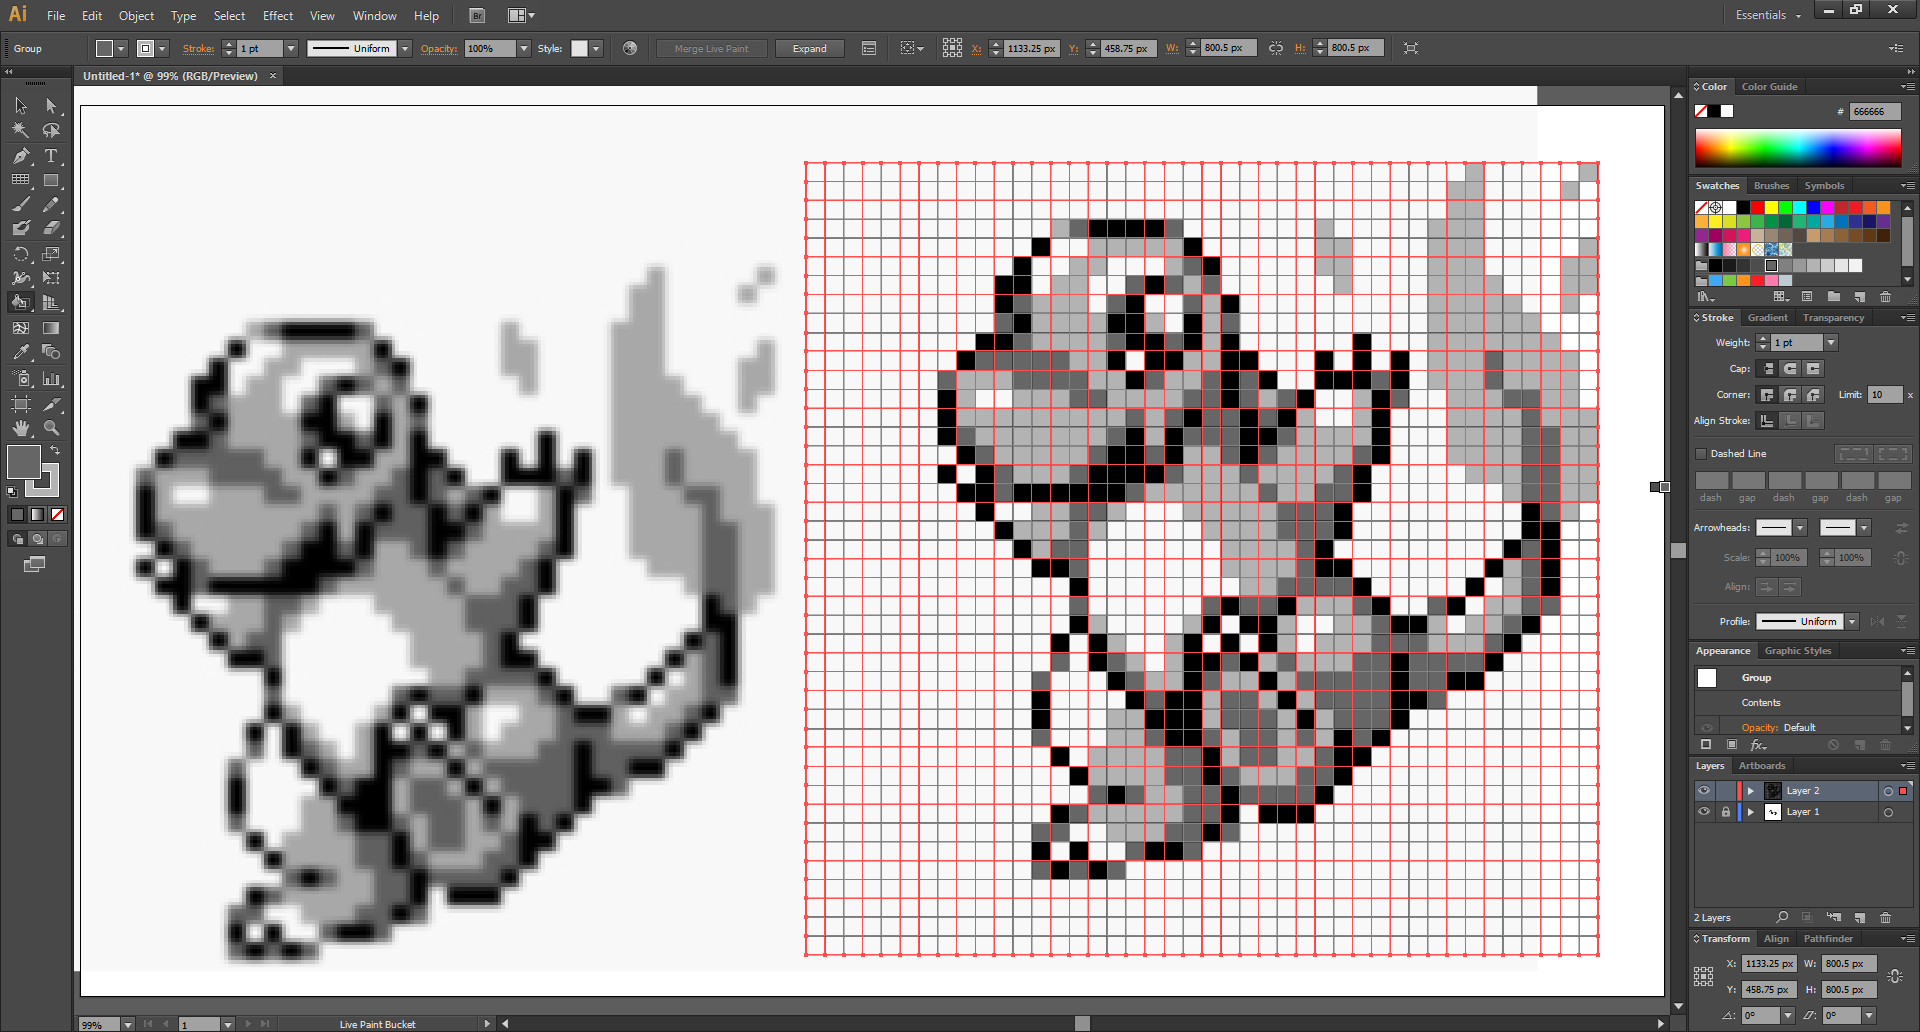Choose Round Join corner option

coord(1790,395)
